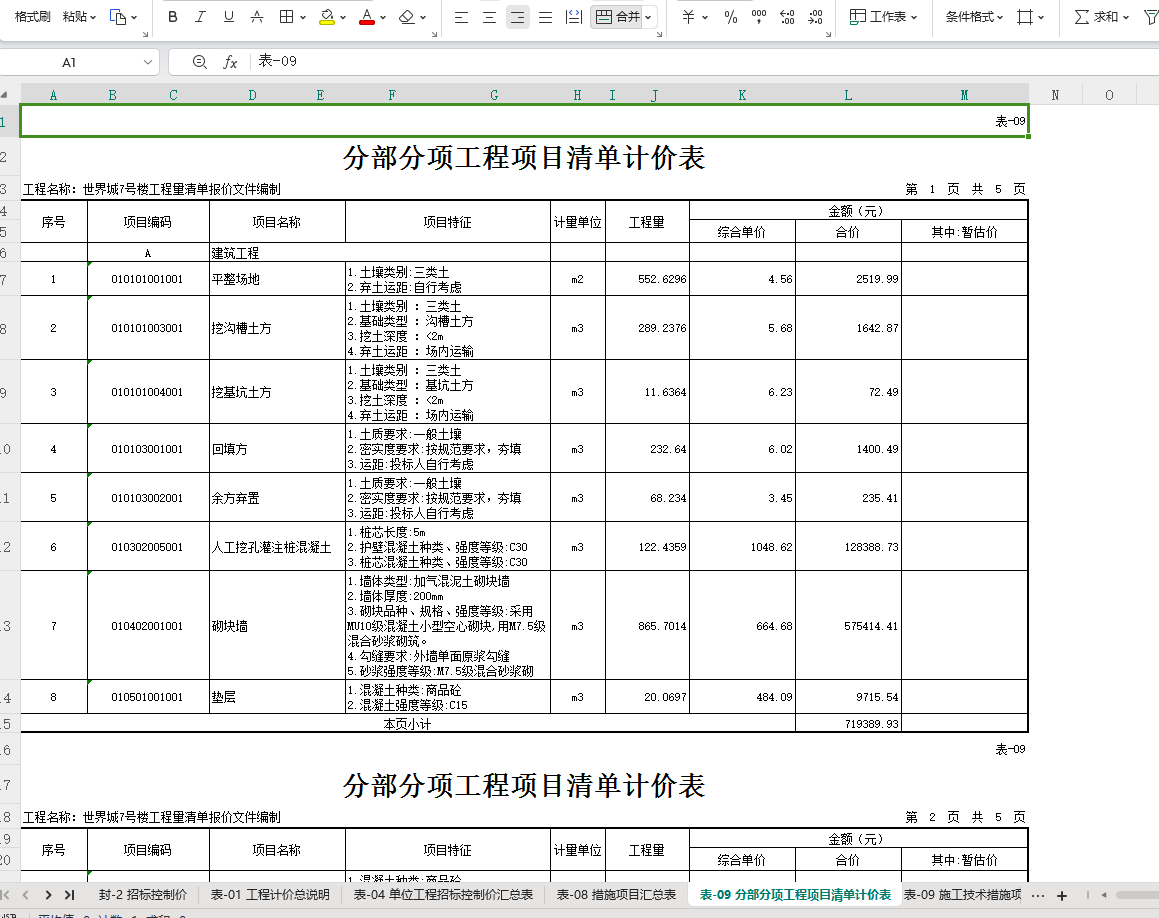Click the formula bar input showing 表-09
The image size is (1159, 918).
click(x=702, y=61)
